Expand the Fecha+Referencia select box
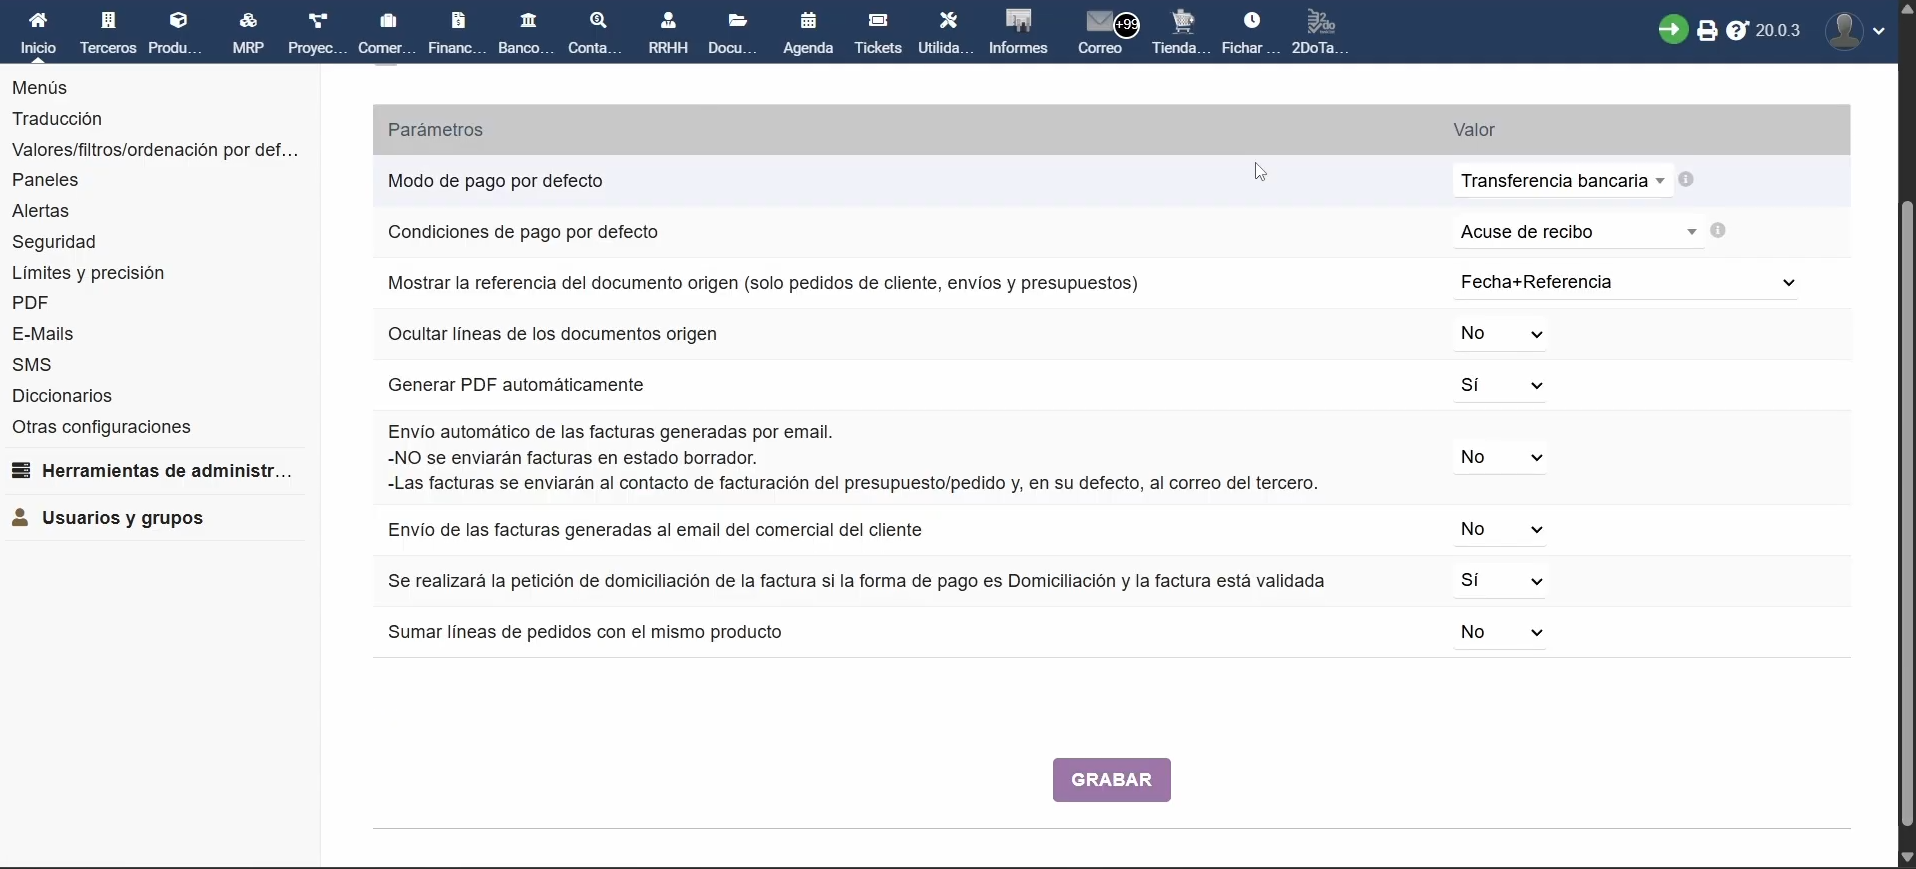This screenshot has height=869, width=1916. pyautogui.click(x=1626, y=283)
